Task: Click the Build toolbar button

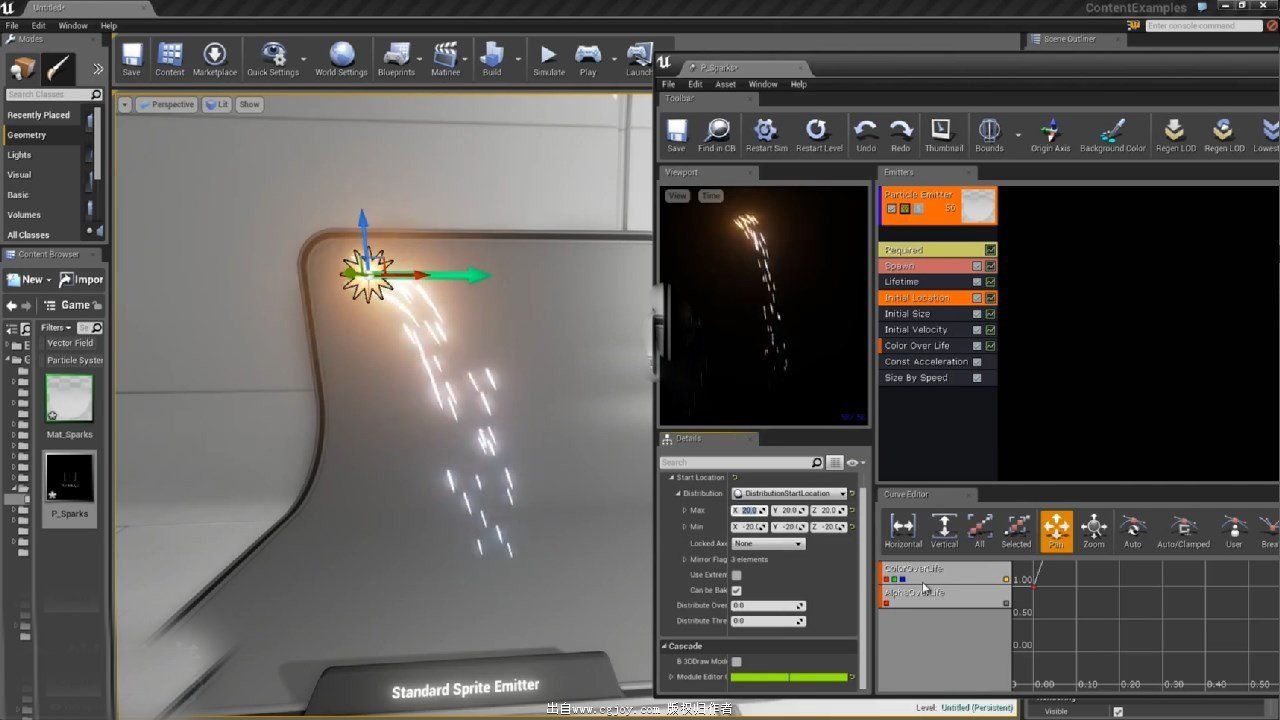Action: click(492, 59)
